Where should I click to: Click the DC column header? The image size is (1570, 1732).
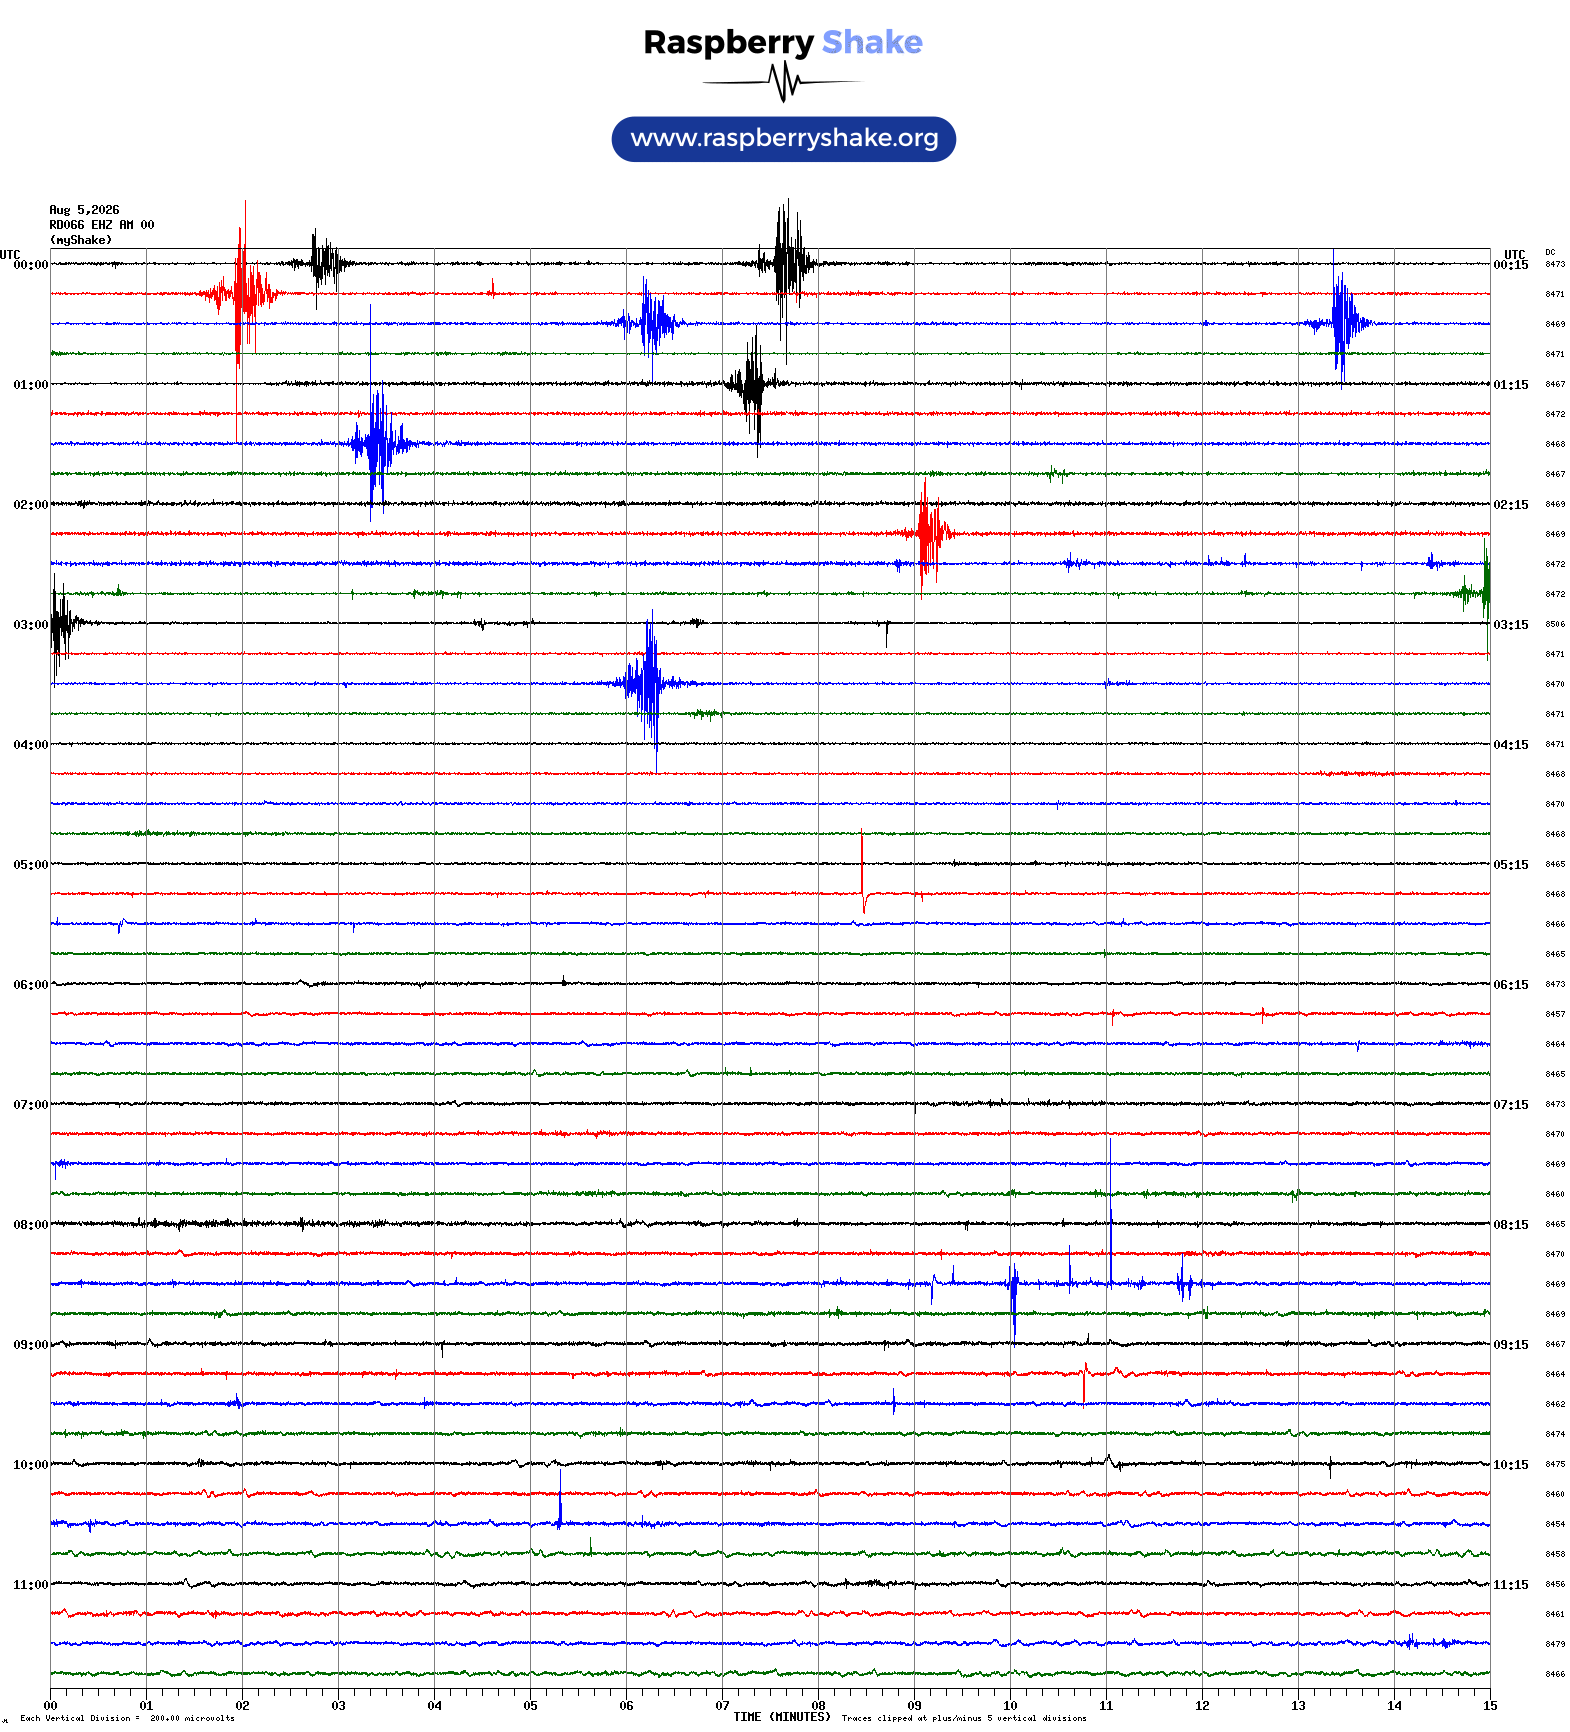point(1550,253)
